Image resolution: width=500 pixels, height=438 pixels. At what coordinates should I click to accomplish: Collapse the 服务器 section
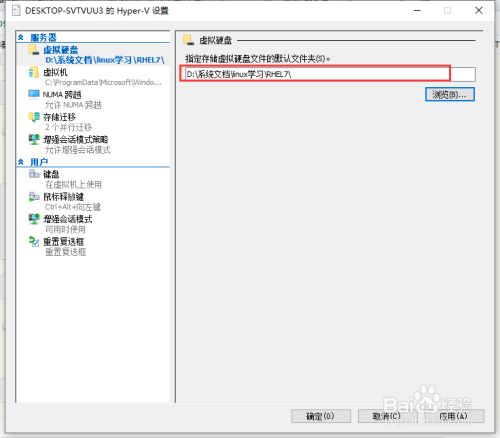[21, 37]
